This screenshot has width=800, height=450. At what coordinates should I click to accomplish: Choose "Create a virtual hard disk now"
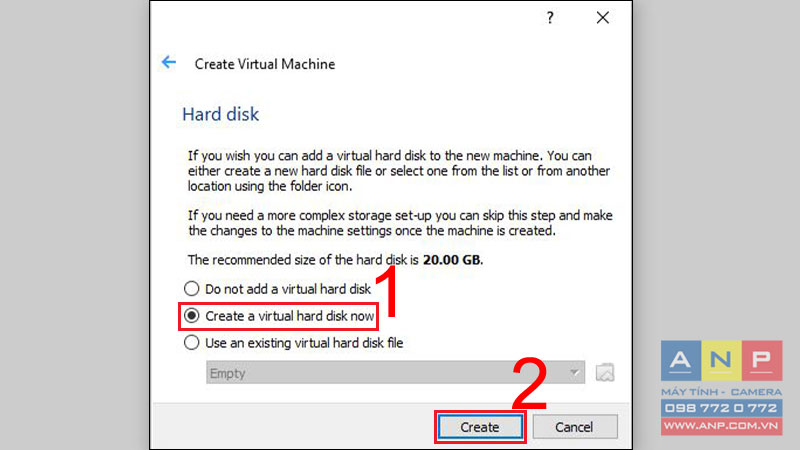click(279, 316)
